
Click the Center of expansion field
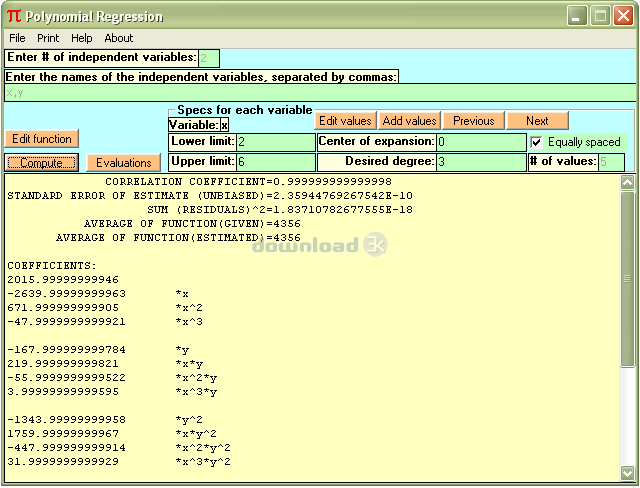[x=481, y=142]
